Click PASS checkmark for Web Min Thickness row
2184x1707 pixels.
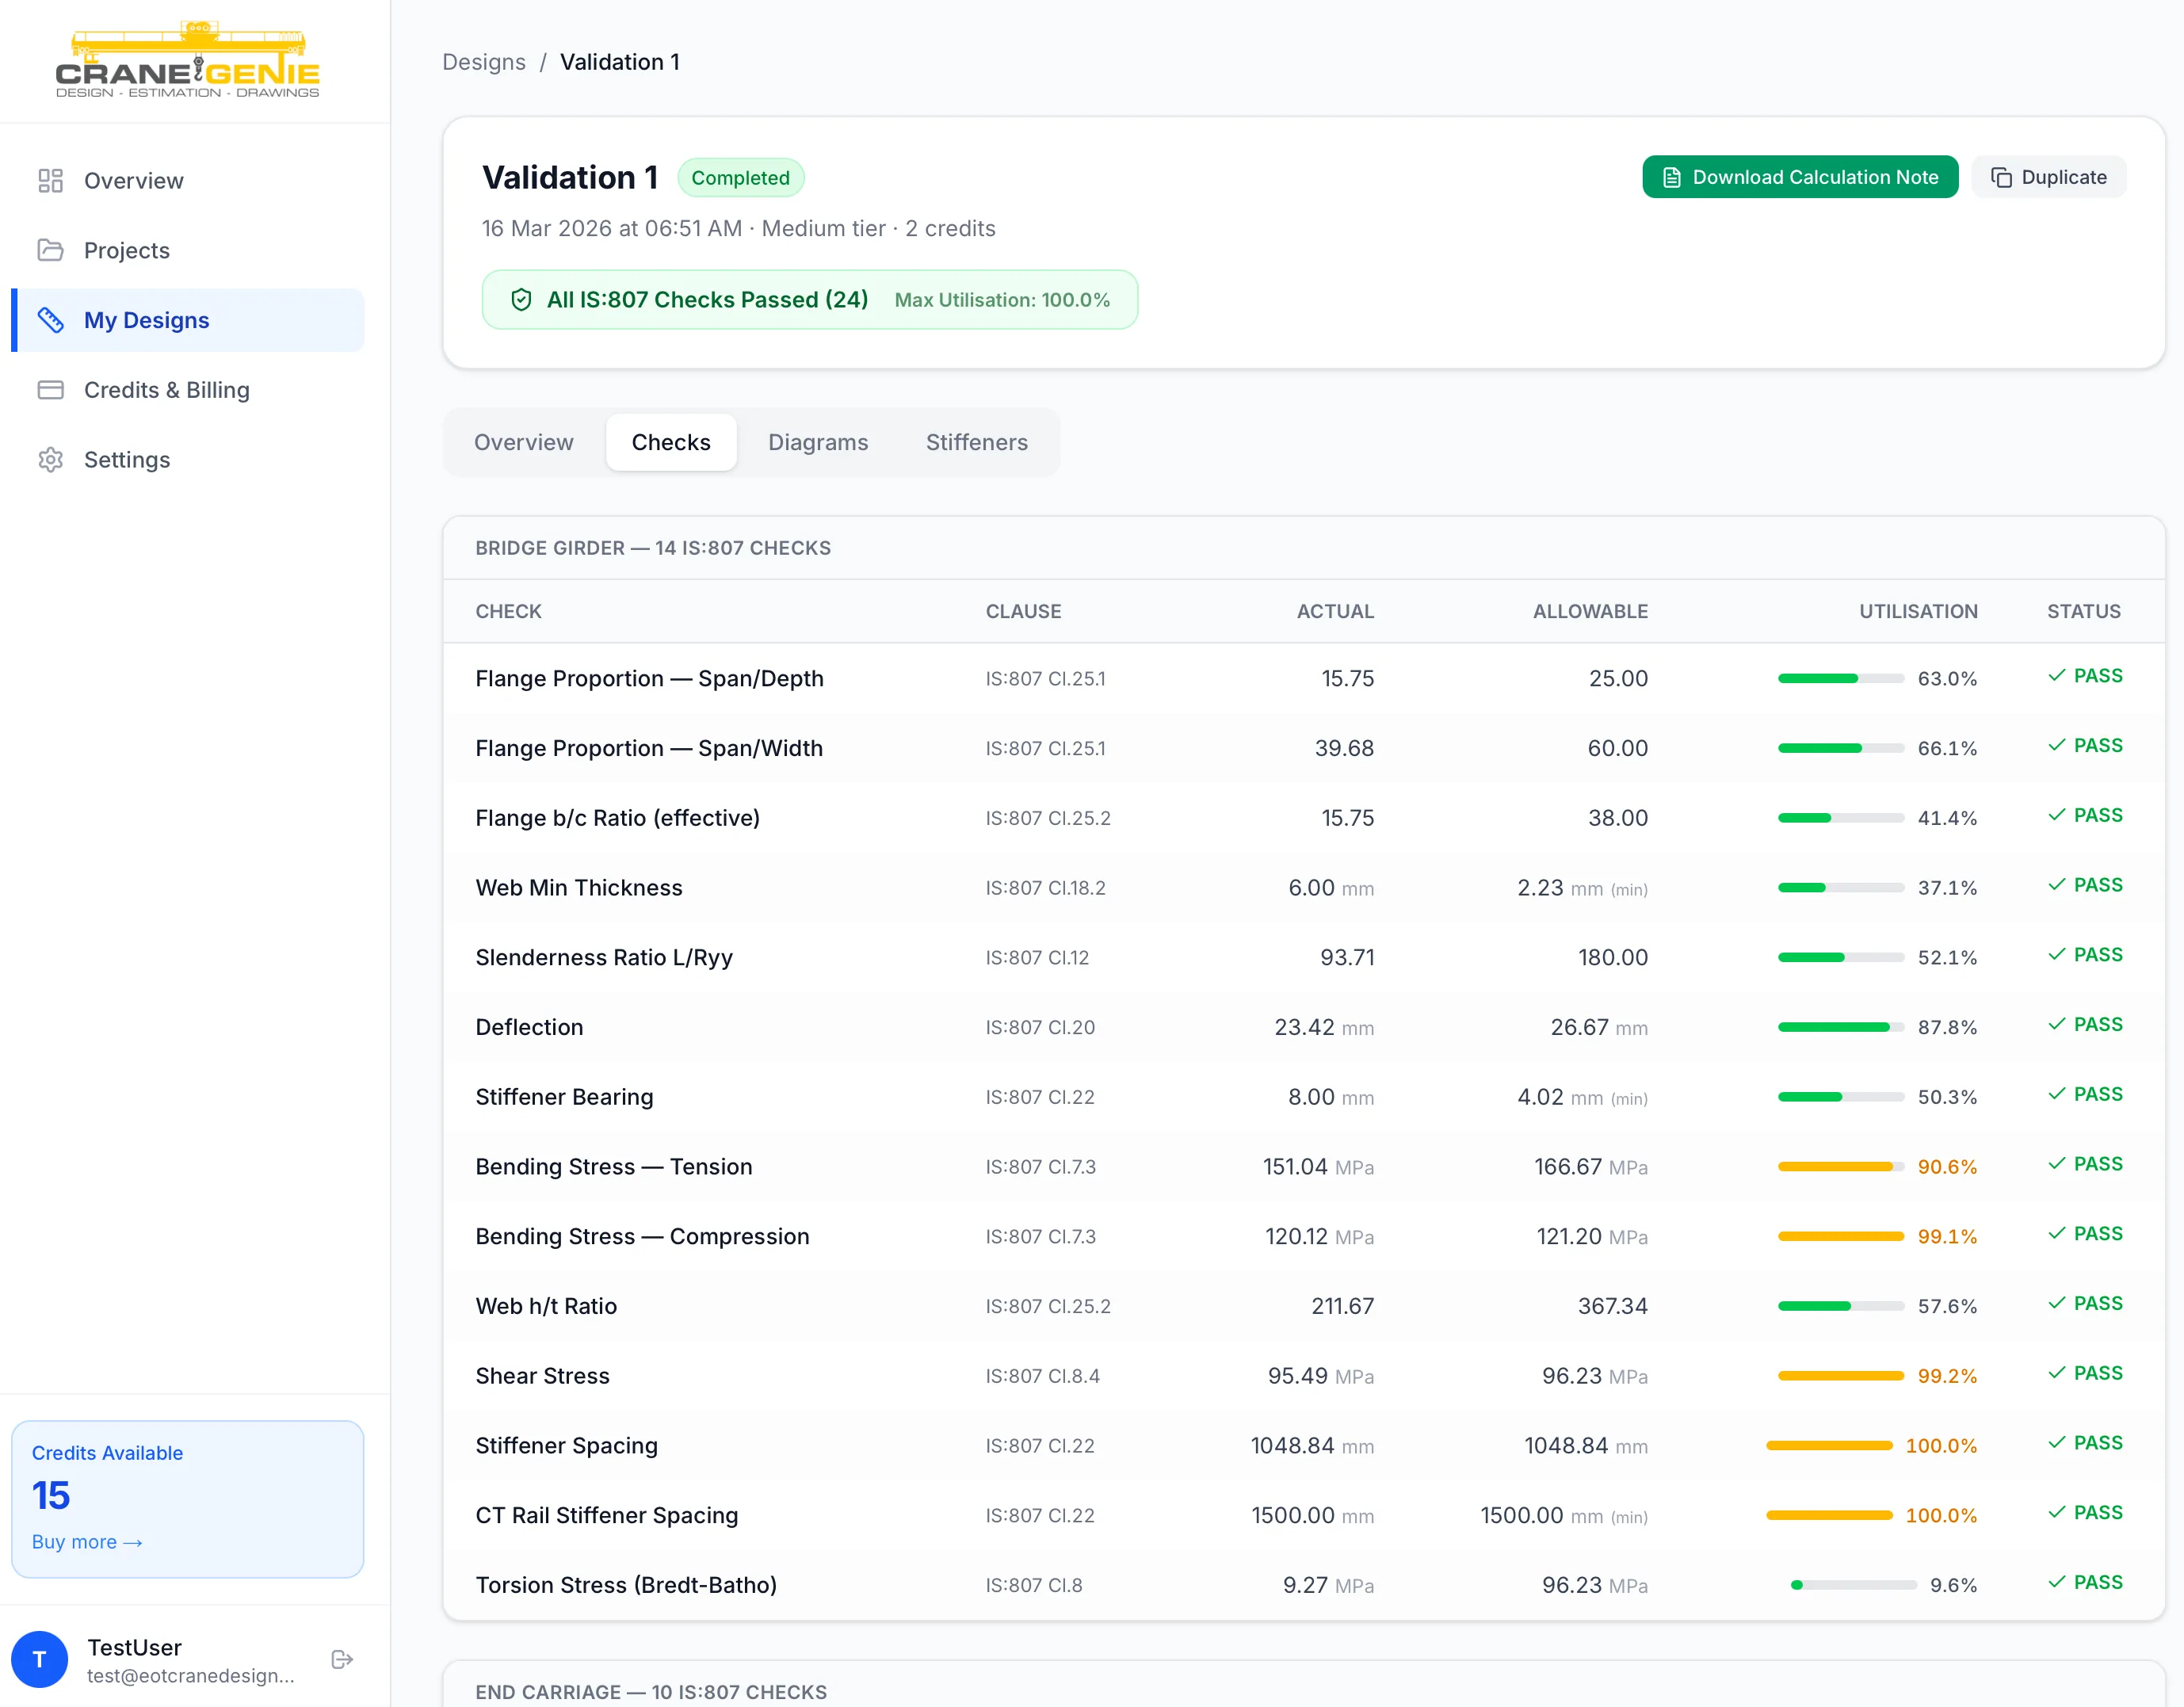(2057, 886)
